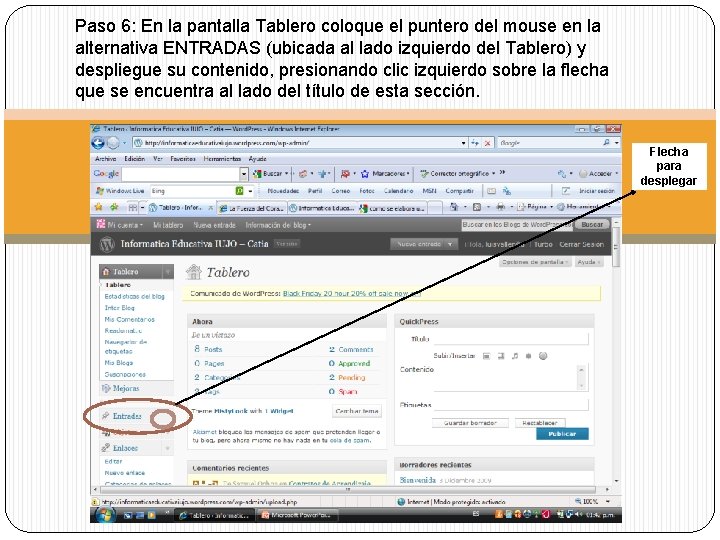The image size is (720, 540).
Task: Expand the Ayuda help tab
Action: (x=589, y=262)
